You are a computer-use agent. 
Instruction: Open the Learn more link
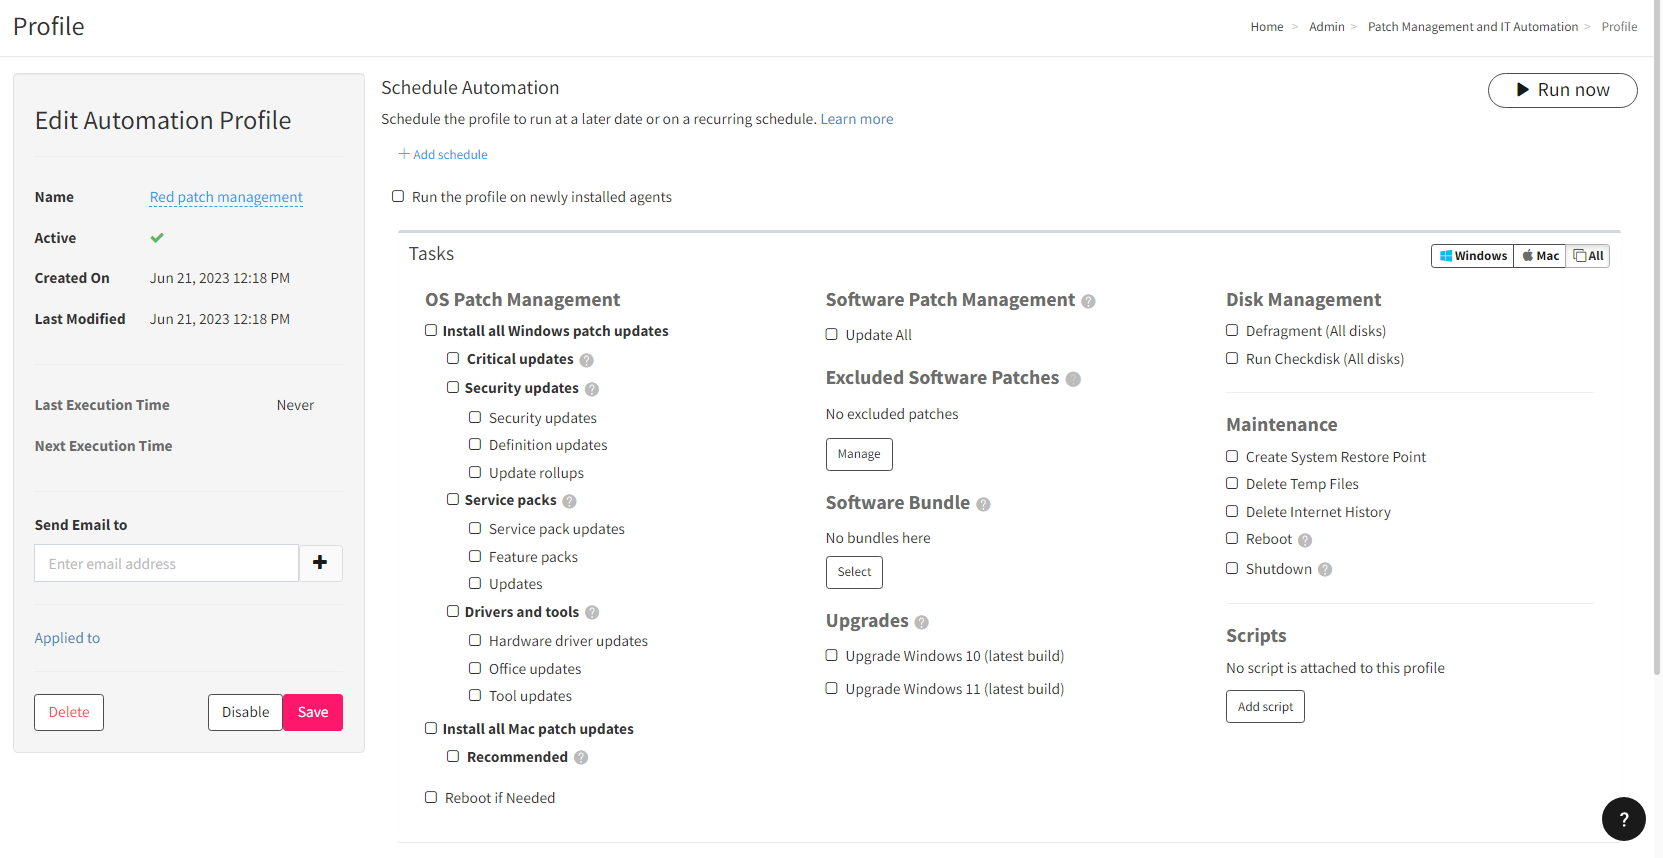click(857, 119)
